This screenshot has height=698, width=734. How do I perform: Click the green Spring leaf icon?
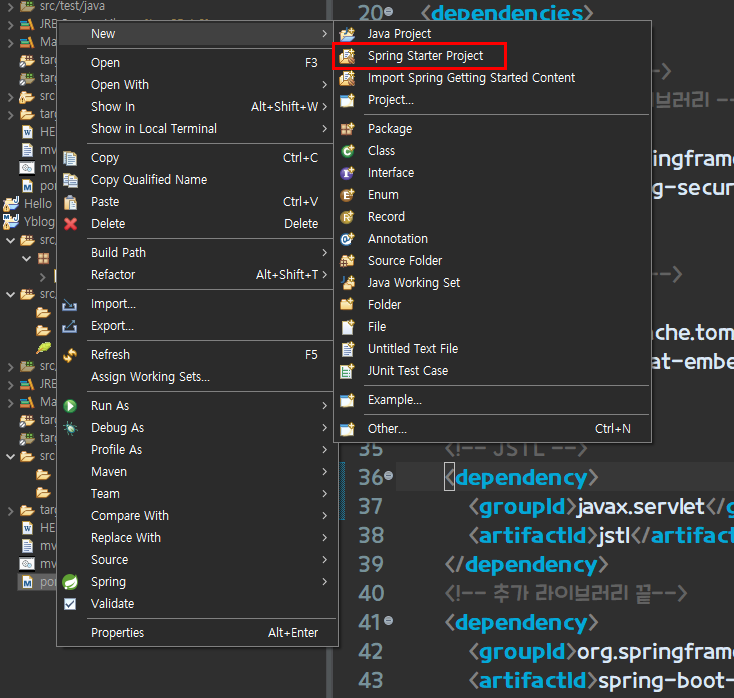70,582
